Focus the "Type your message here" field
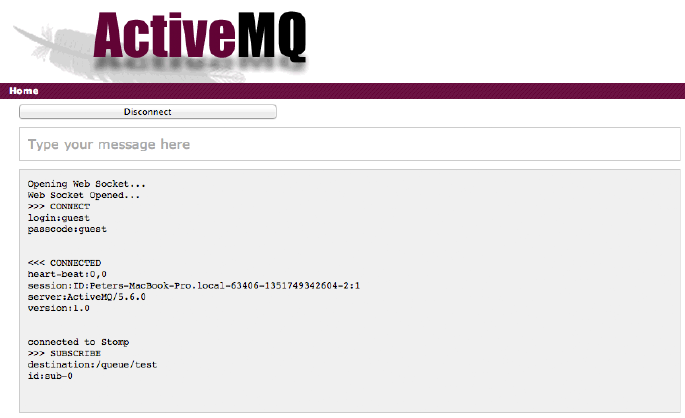Viewport: 685px width, 418px height. click(x=349, y=144)
